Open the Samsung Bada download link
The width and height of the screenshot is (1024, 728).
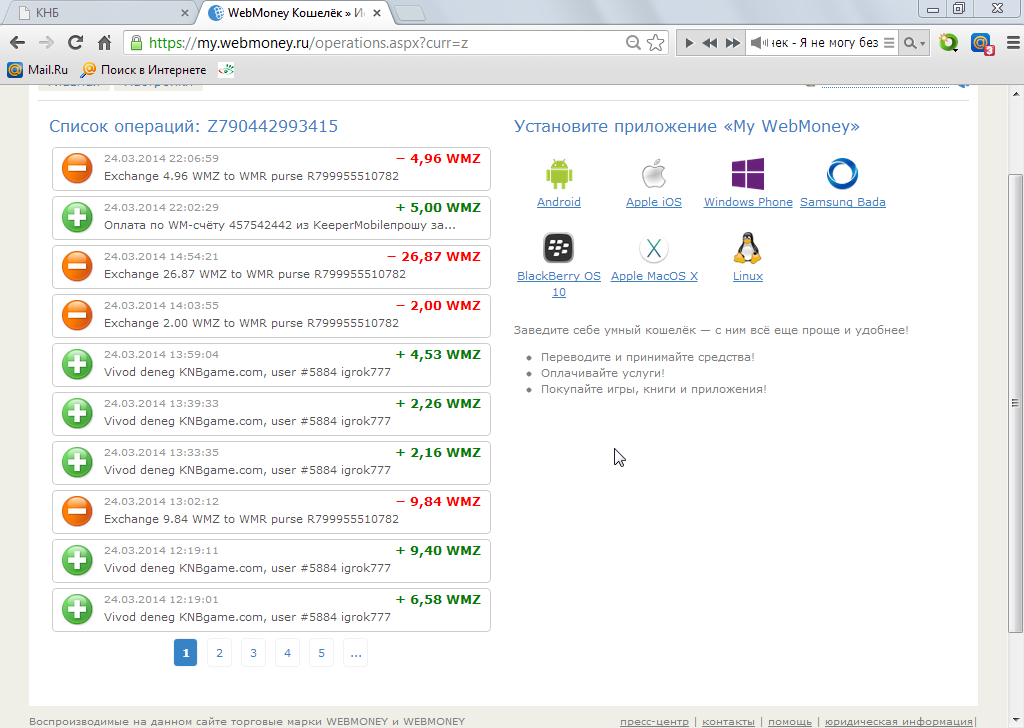click(x=842, y=202)
